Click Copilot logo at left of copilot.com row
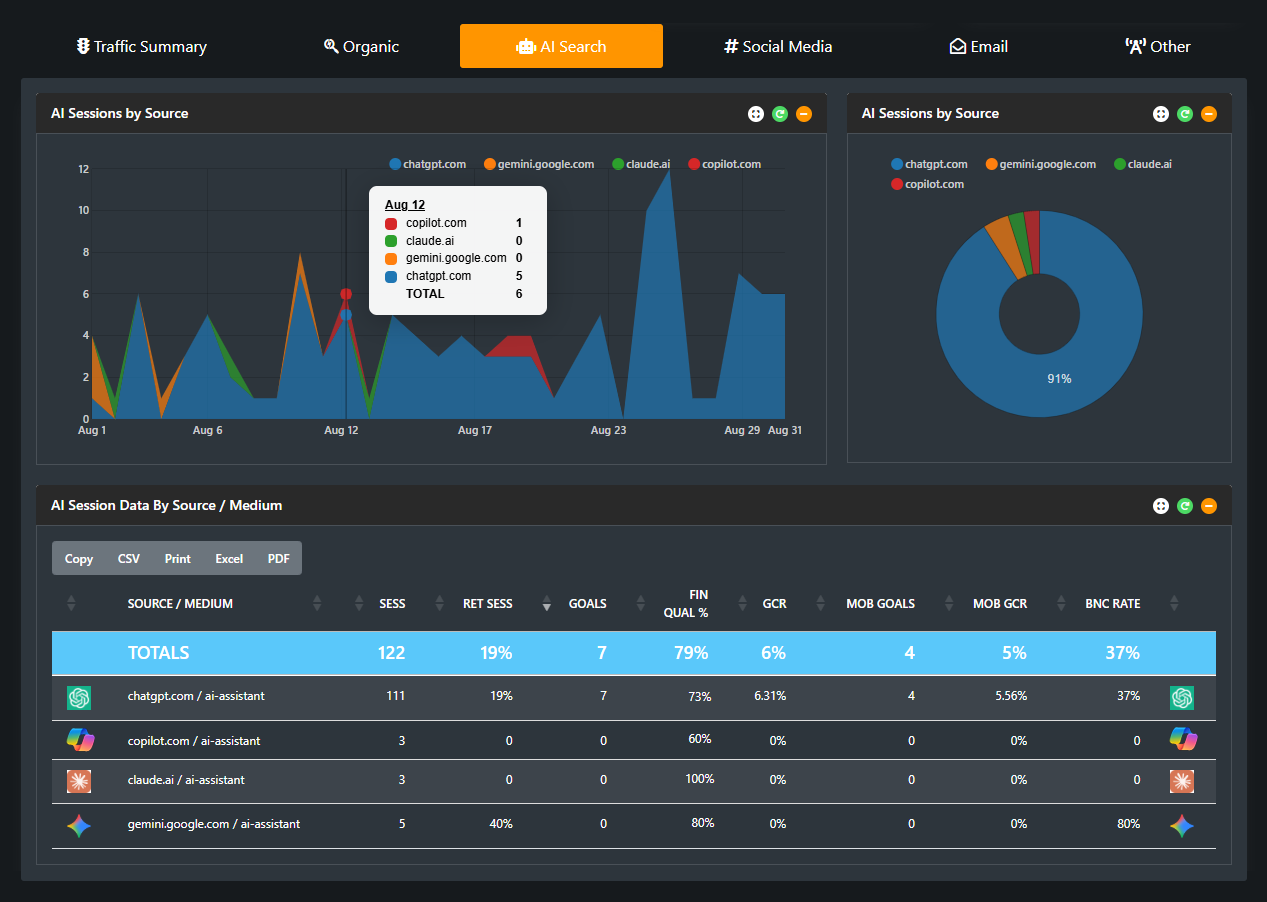Screen dimensions: 1267x902 [79, 740]
